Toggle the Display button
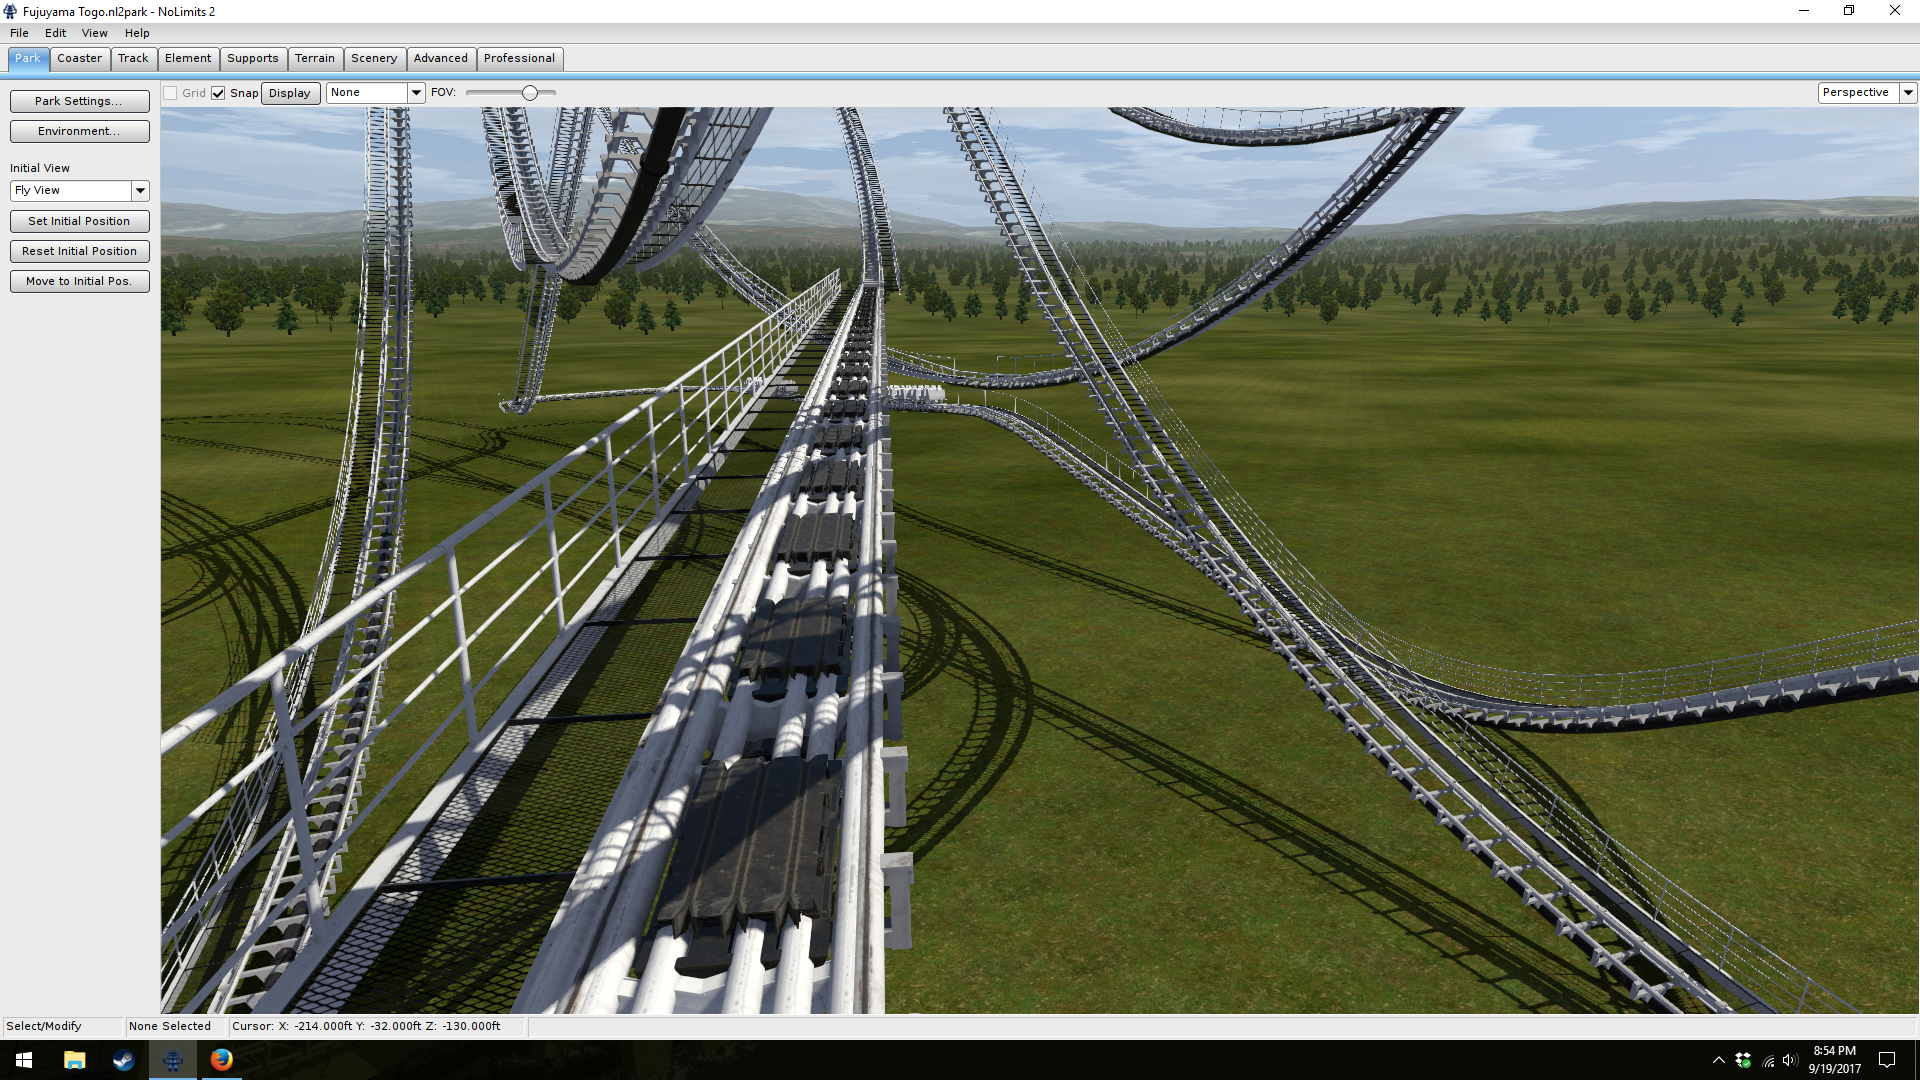1920x1080 pixels. click(290, 93)
